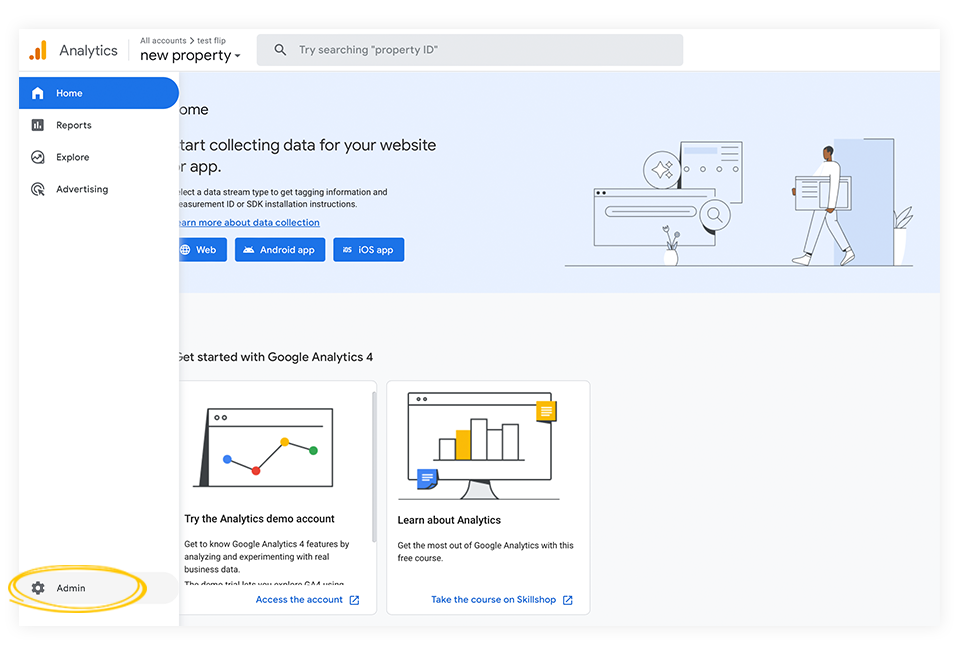
Task: Open Admin via the gear icon
Action: point(38,588)
